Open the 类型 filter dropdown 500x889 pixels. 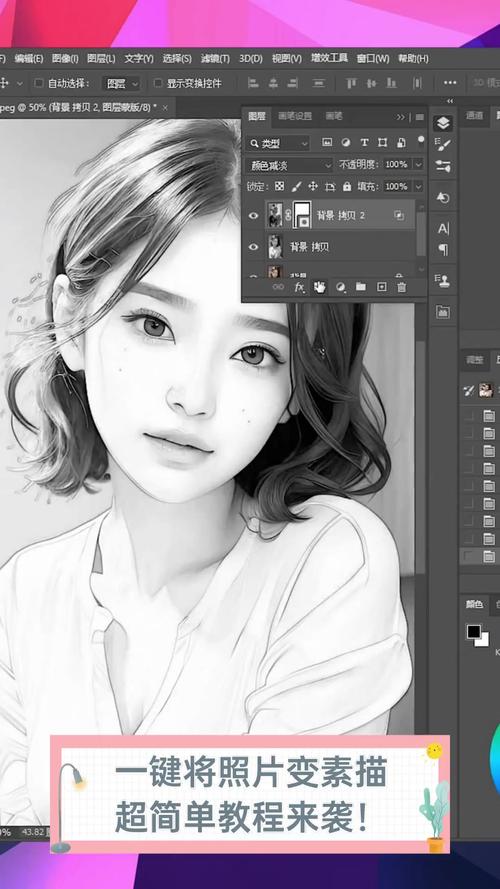(x=278, y=143)
